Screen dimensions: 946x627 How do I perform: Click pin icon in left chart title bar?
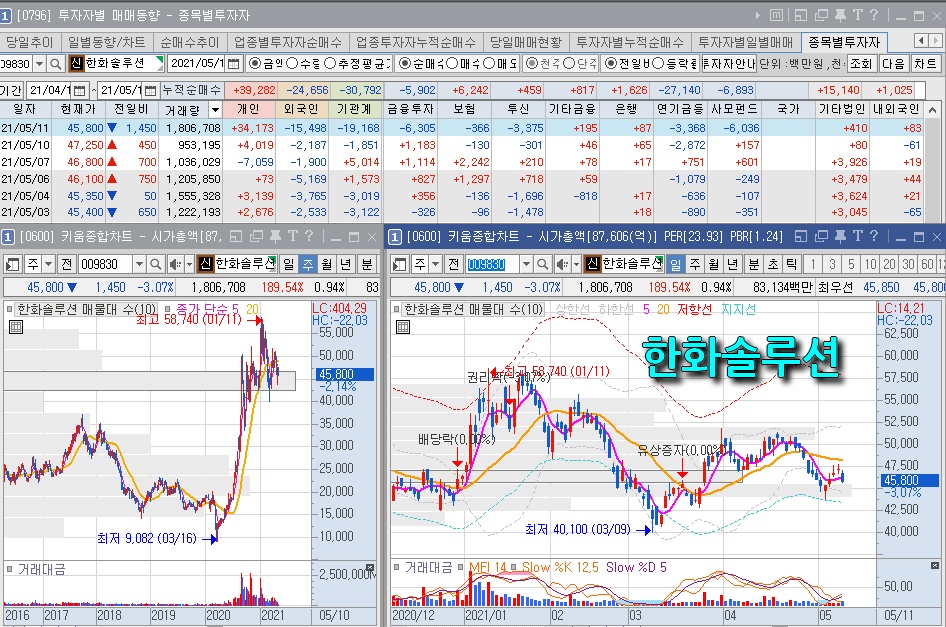tap(276, 237)
